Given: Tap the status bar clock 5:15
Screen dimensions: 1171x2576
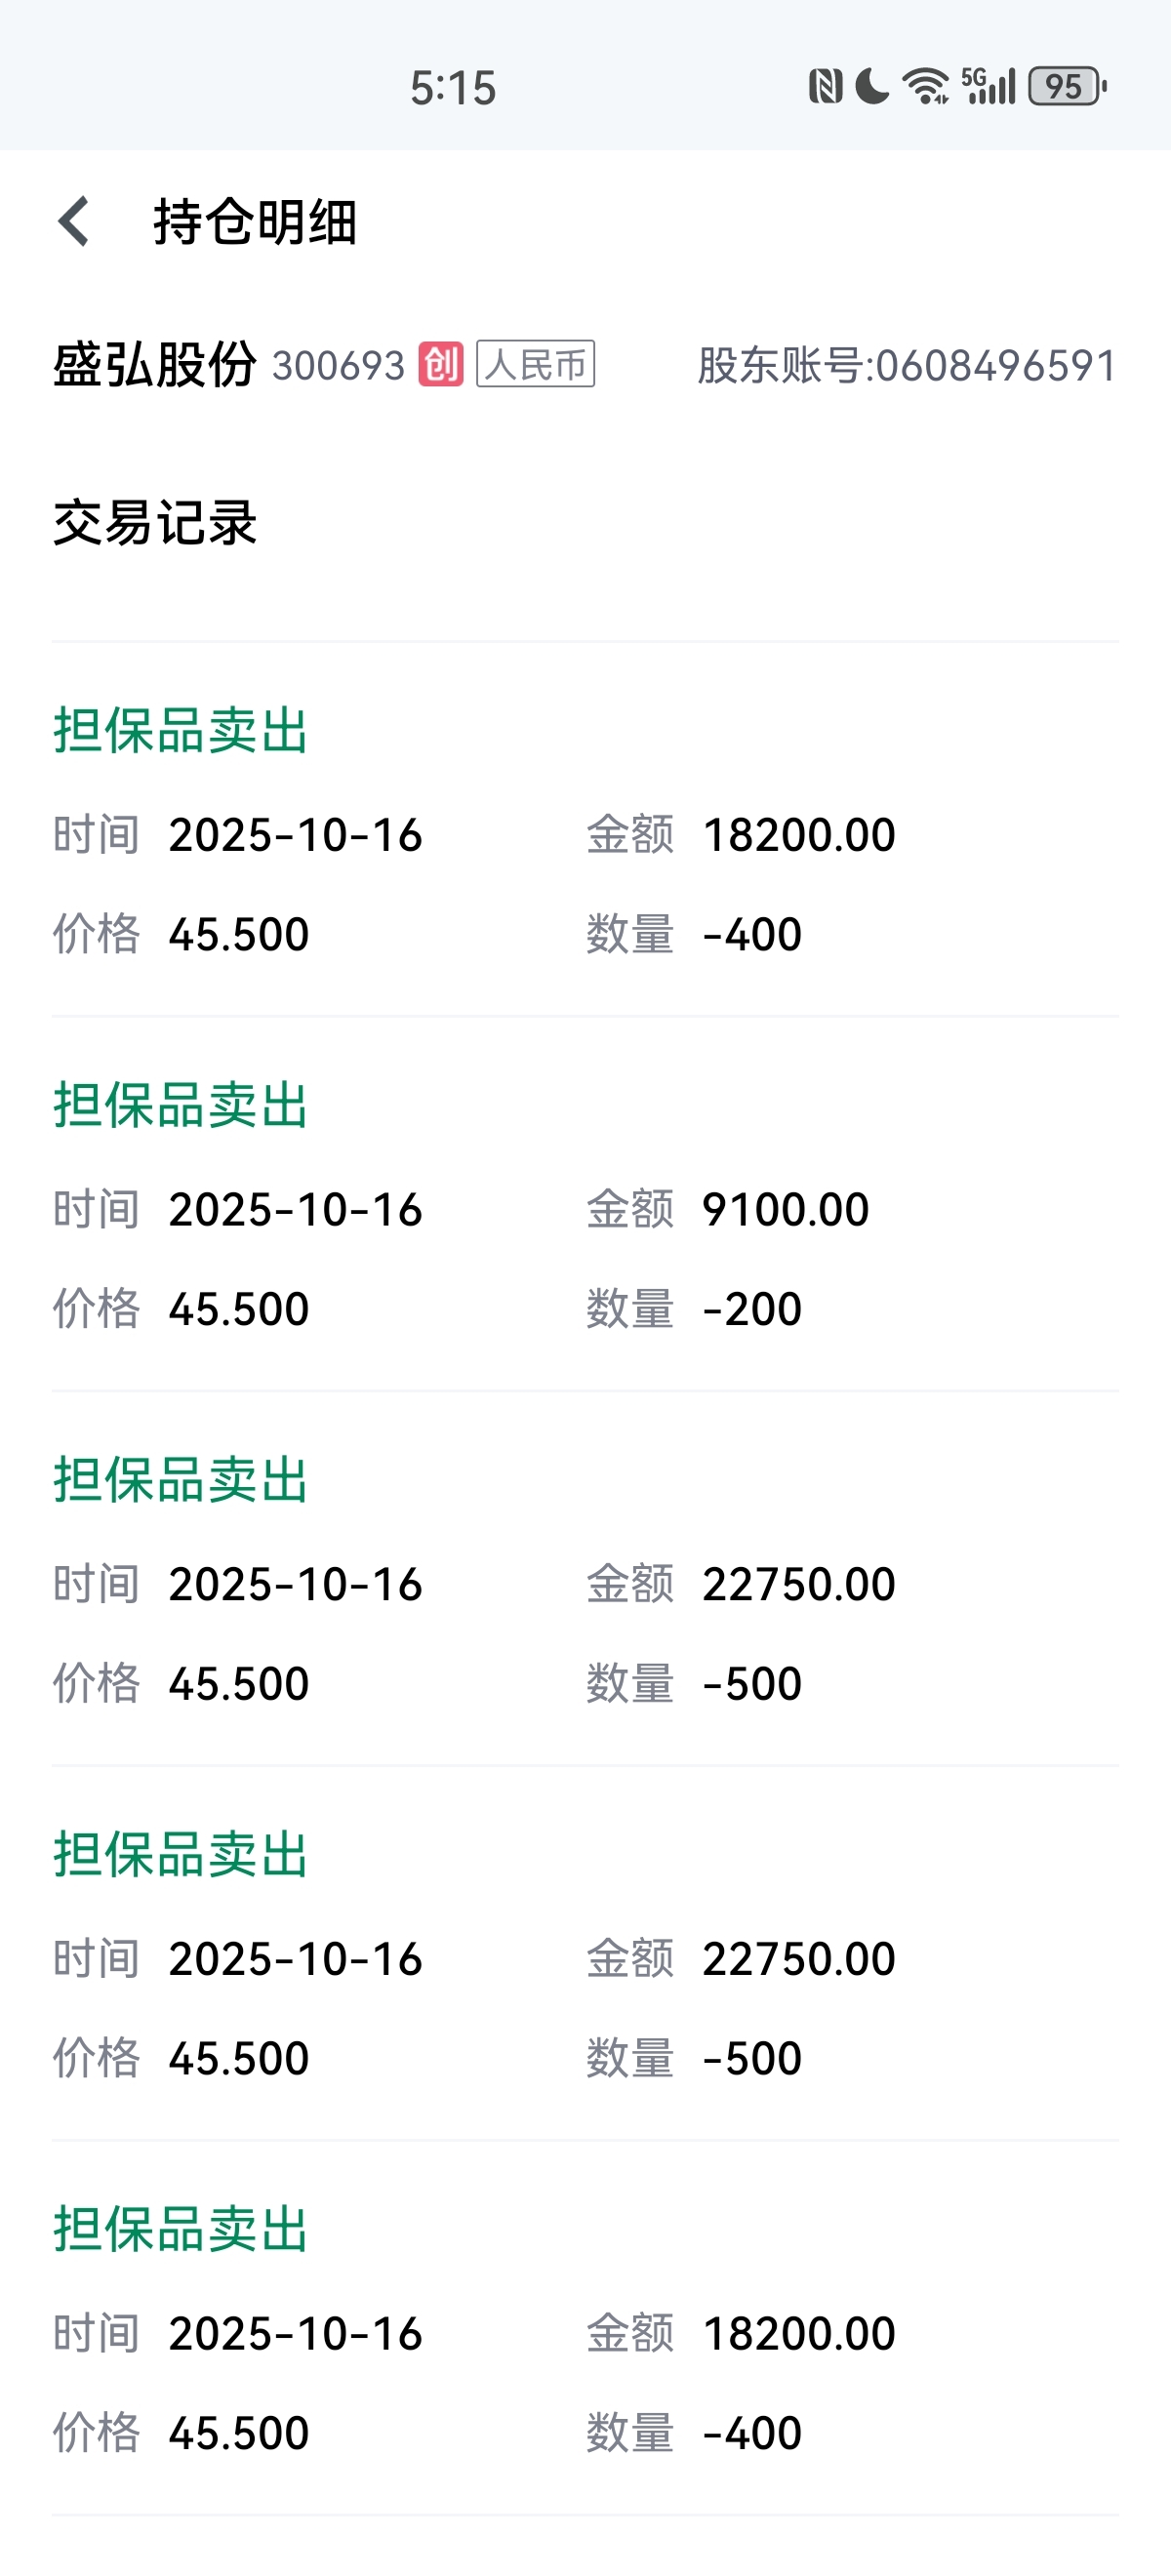Looking at the screenshot, I should (453, 88).
